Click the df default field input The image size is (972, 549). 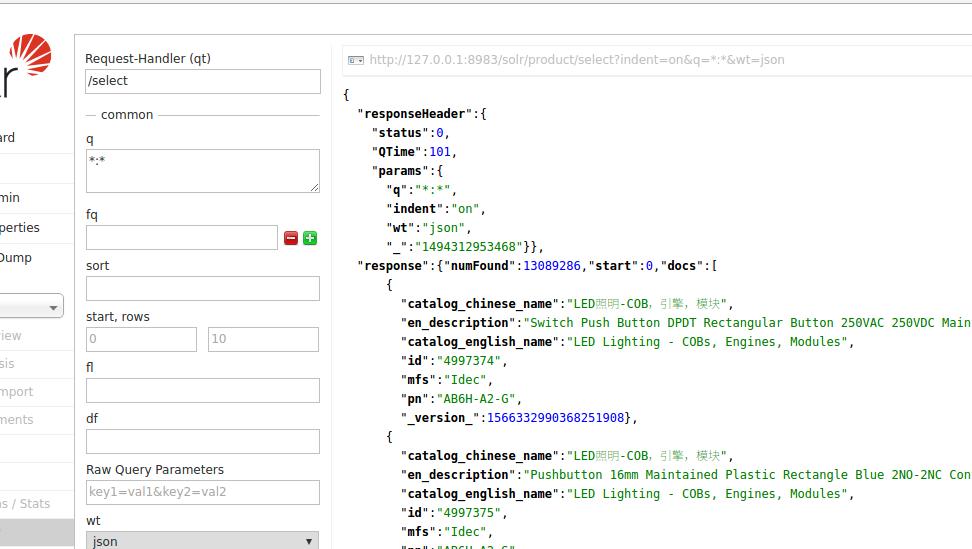(202, 442)
